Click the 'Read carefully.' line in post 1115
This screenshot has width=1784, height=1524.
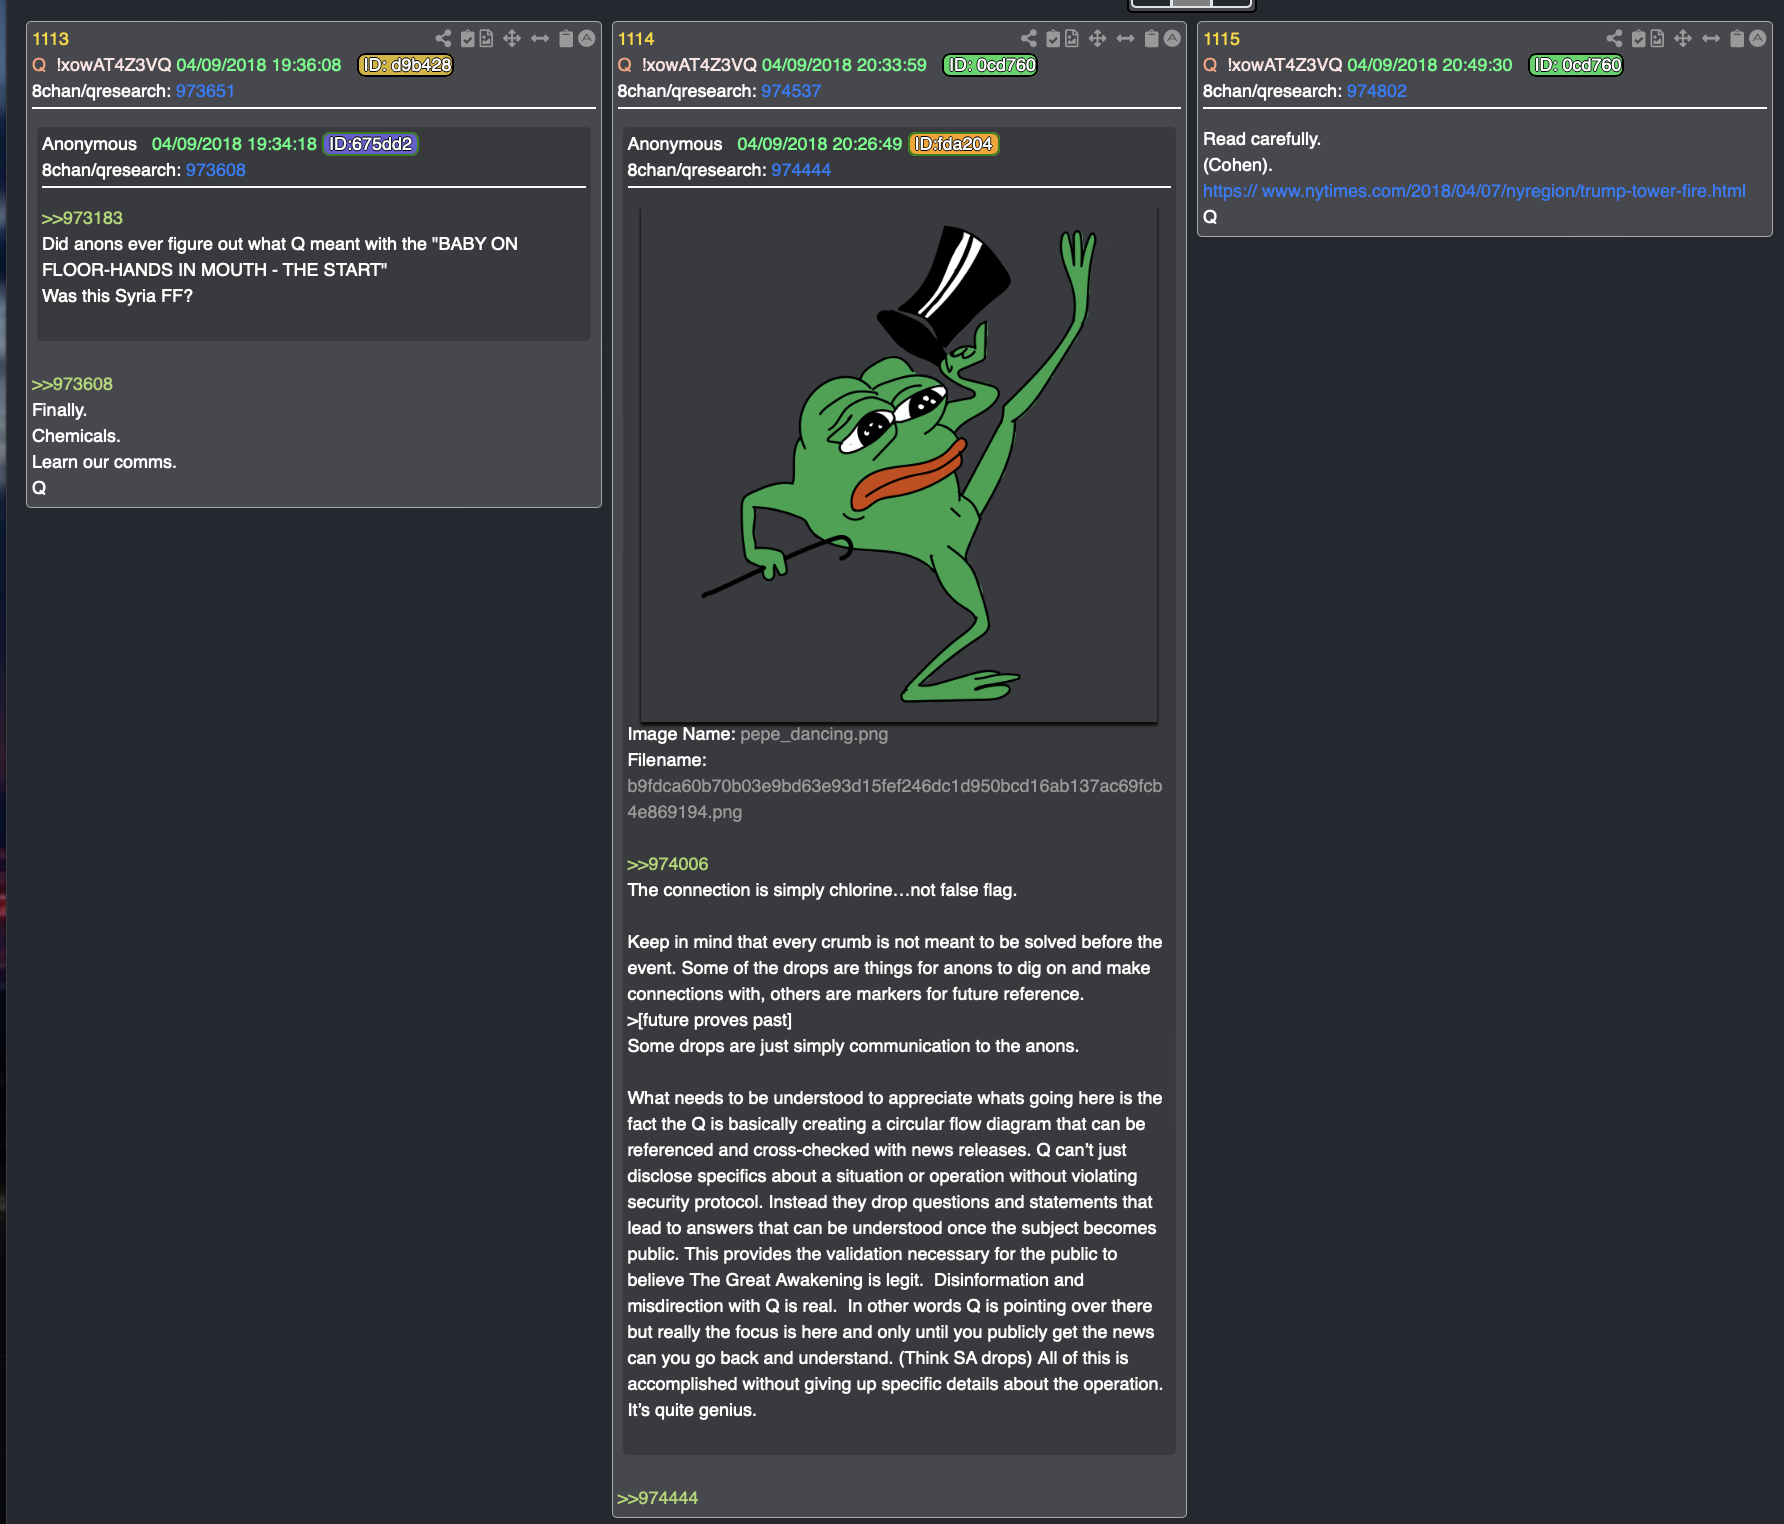click(x=1262, y=139)
